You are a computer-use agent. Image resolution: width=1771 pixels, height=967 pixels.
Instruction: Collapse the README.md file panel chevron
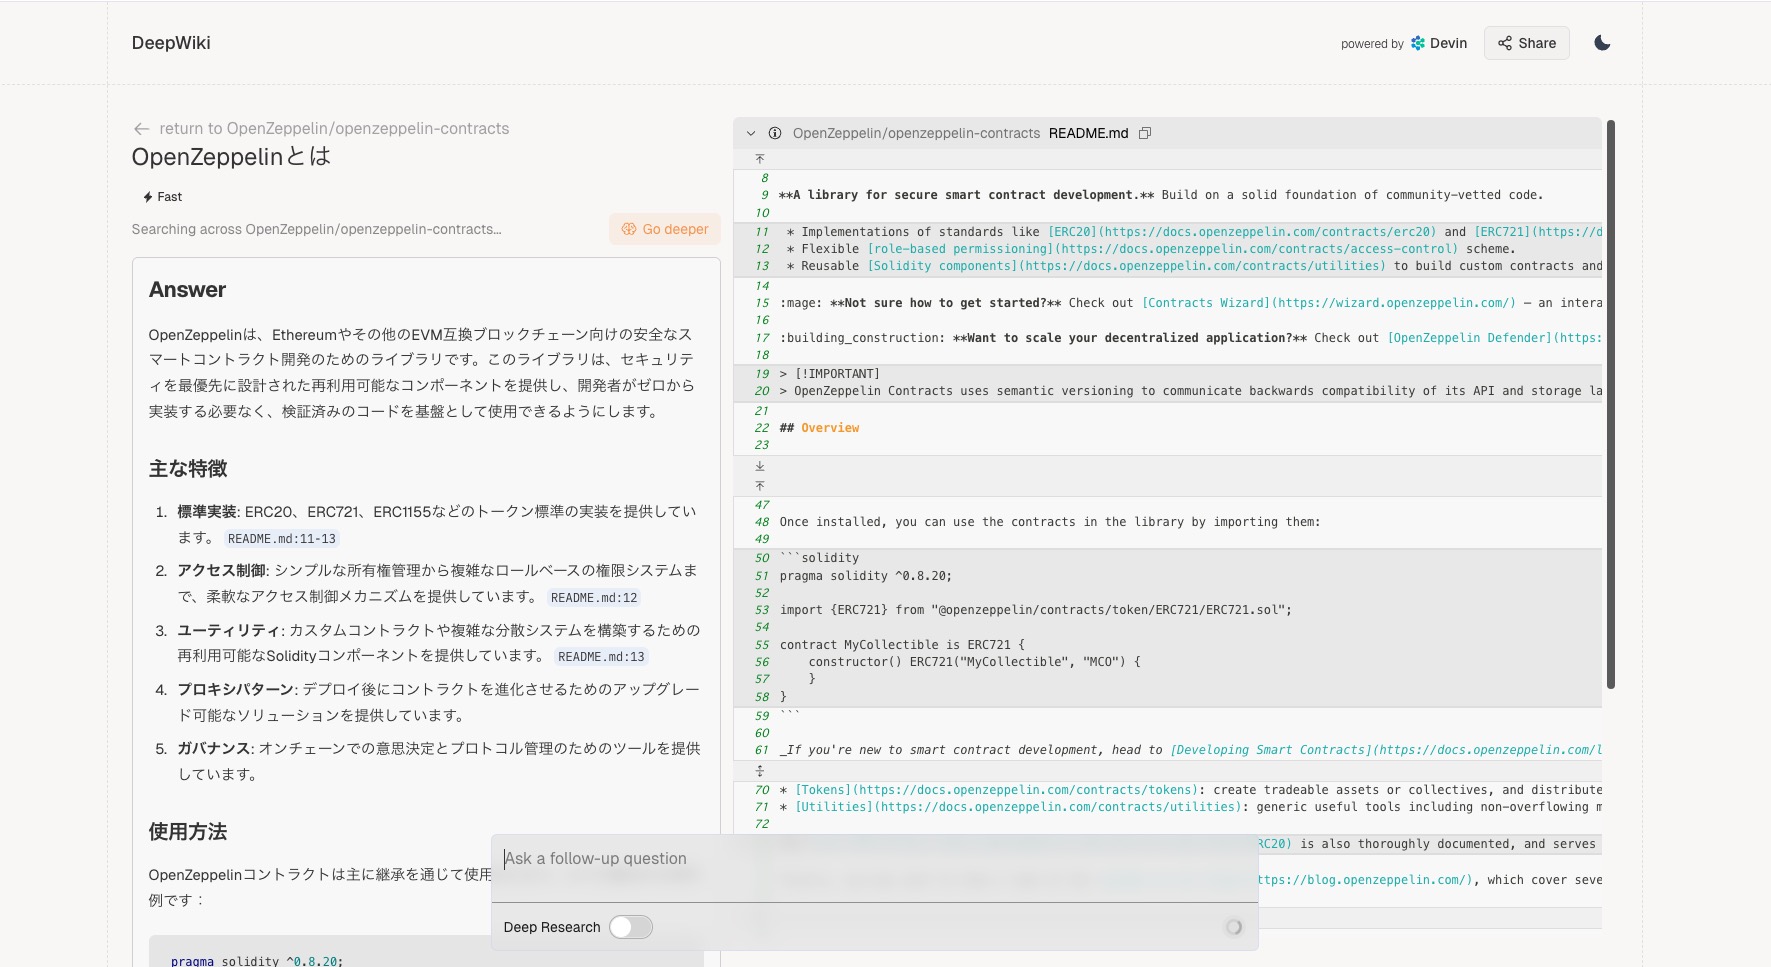pos(751,133)
